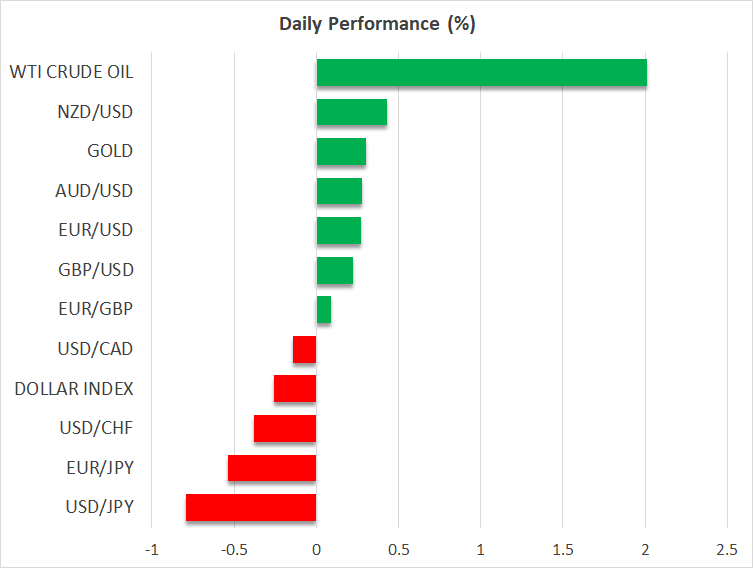Select the small green EUR/GBP bar
Viewport: 753px width, 568px height.
pos(323,310)
